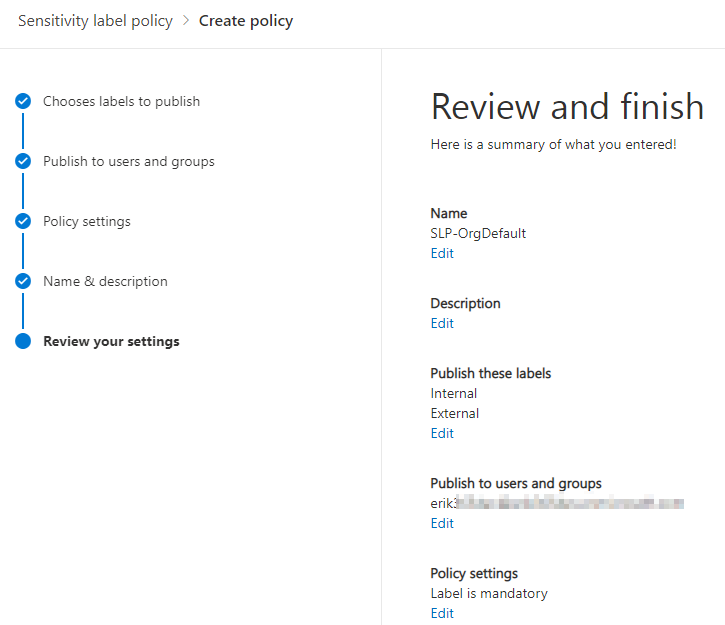Return to the Name & description step

tap(105, 281)
